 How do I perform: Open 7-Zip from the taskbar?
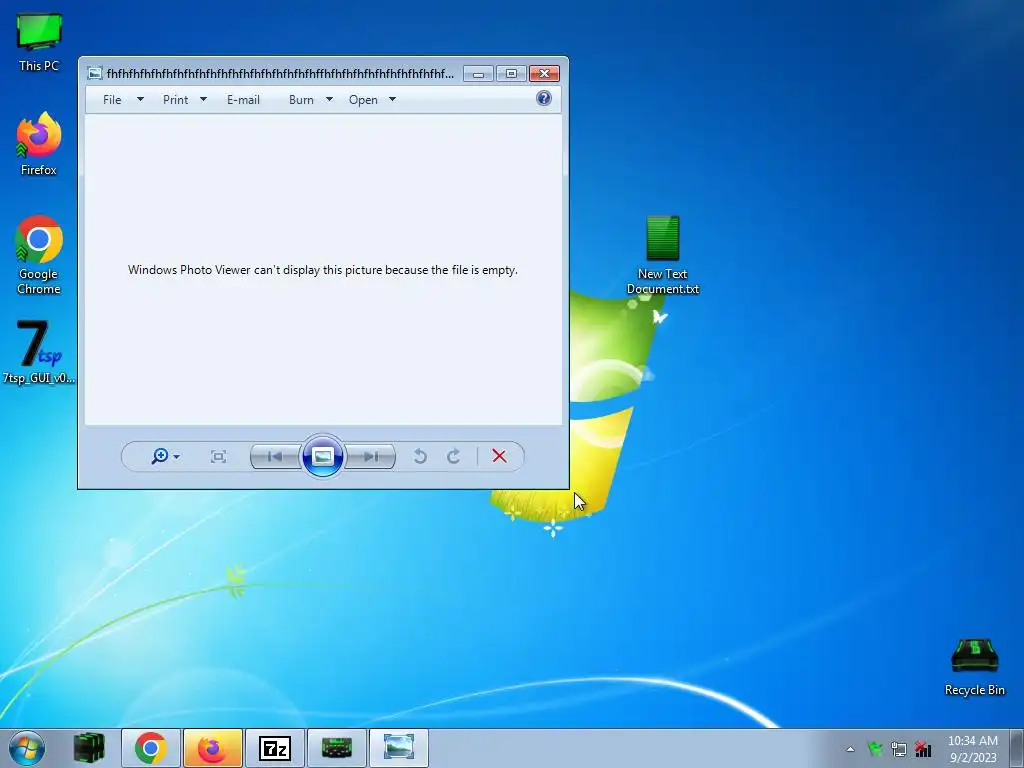coord(274,748)
